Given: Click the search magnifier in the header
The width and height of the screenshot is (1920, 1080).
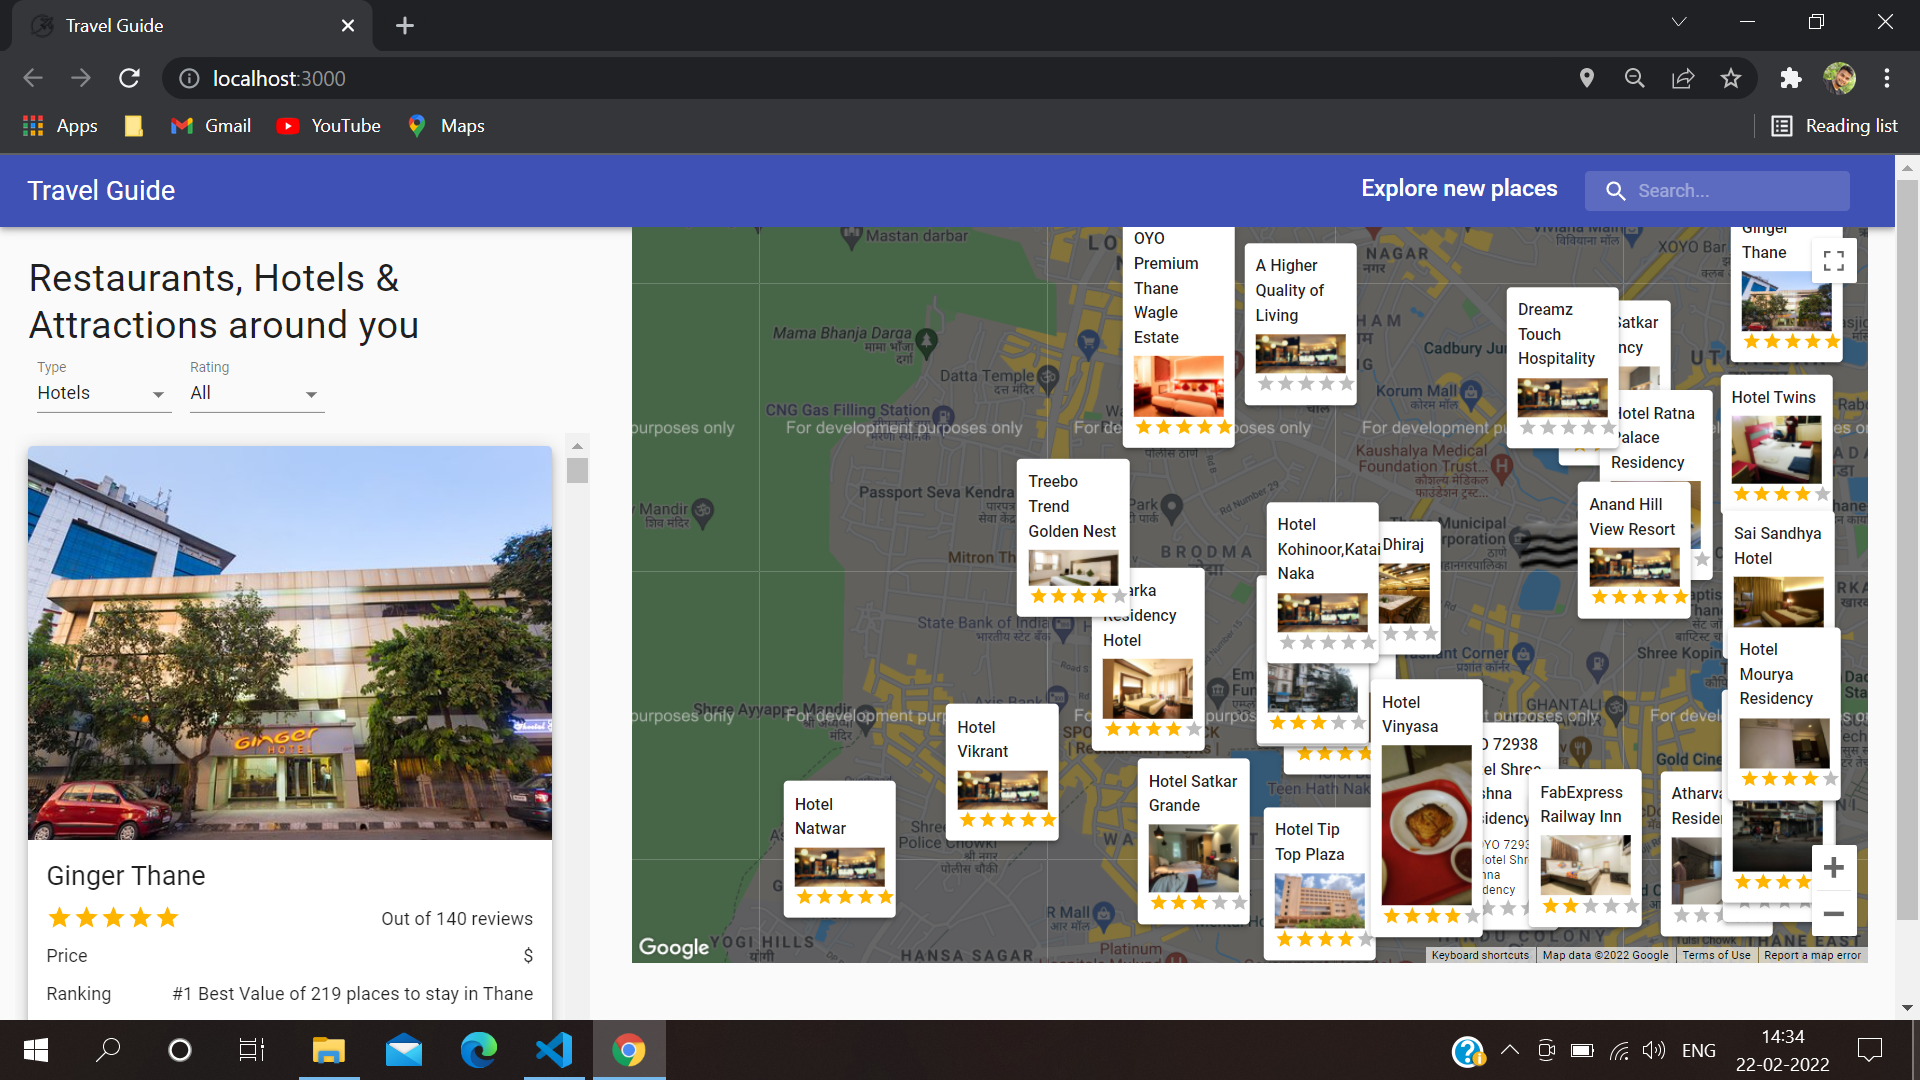Looking at the screenshot, I should click(1616, 190).
